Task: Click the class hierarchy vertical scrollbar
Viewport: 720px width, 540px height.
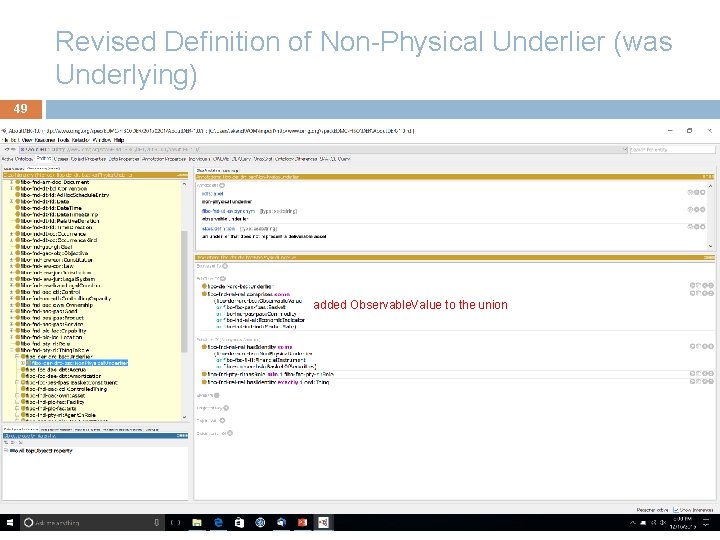Action: click(185, 291)
